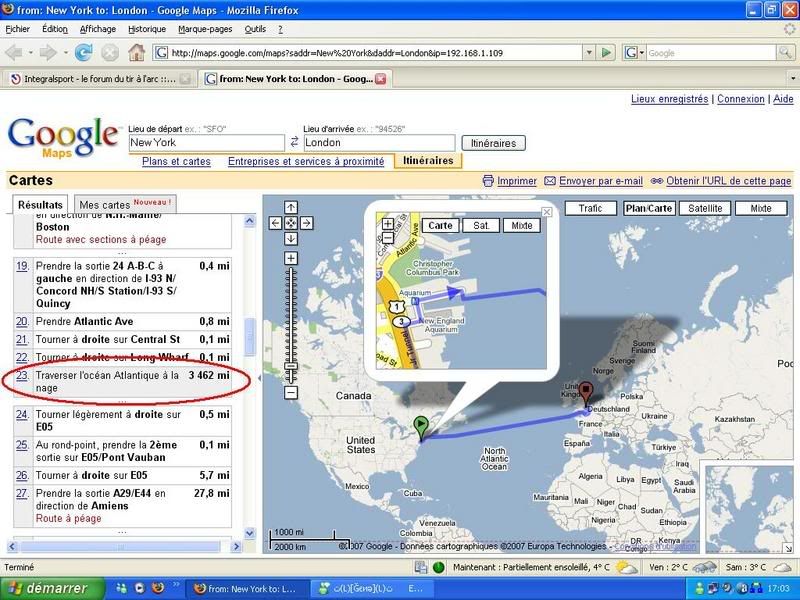Zoom in the main map with plus button
800x600 pixels.
click(x=291, y=258)
